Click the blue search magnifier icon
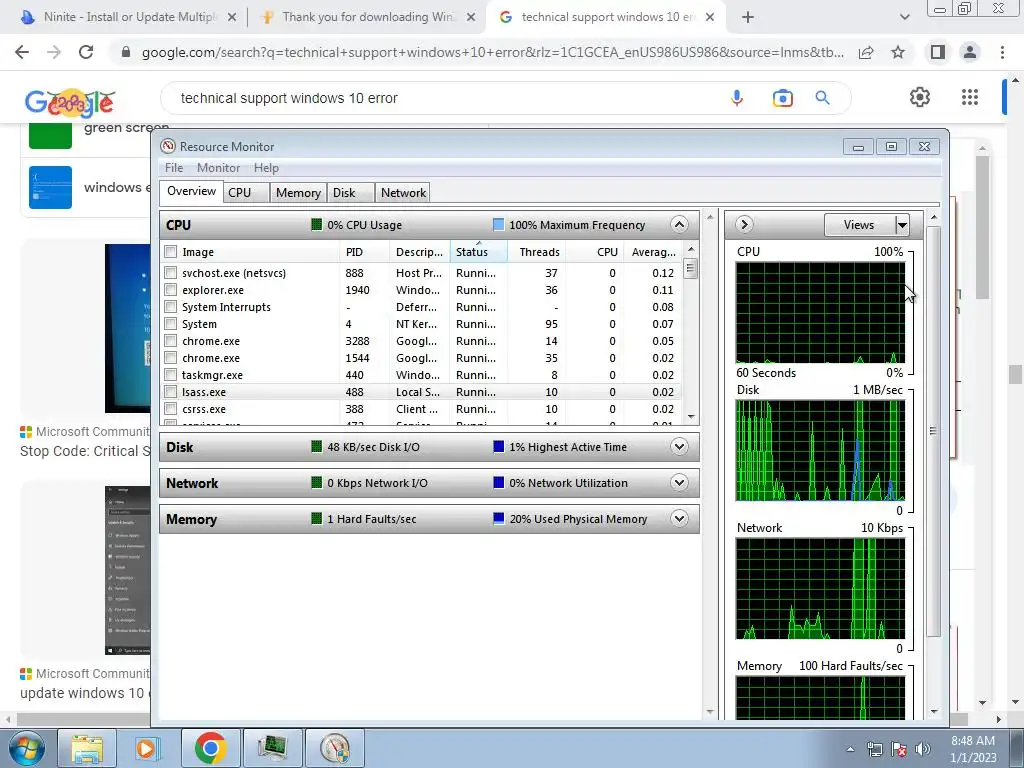The image size is (1024, 768). pyautogui.click(x=822, y=98)
